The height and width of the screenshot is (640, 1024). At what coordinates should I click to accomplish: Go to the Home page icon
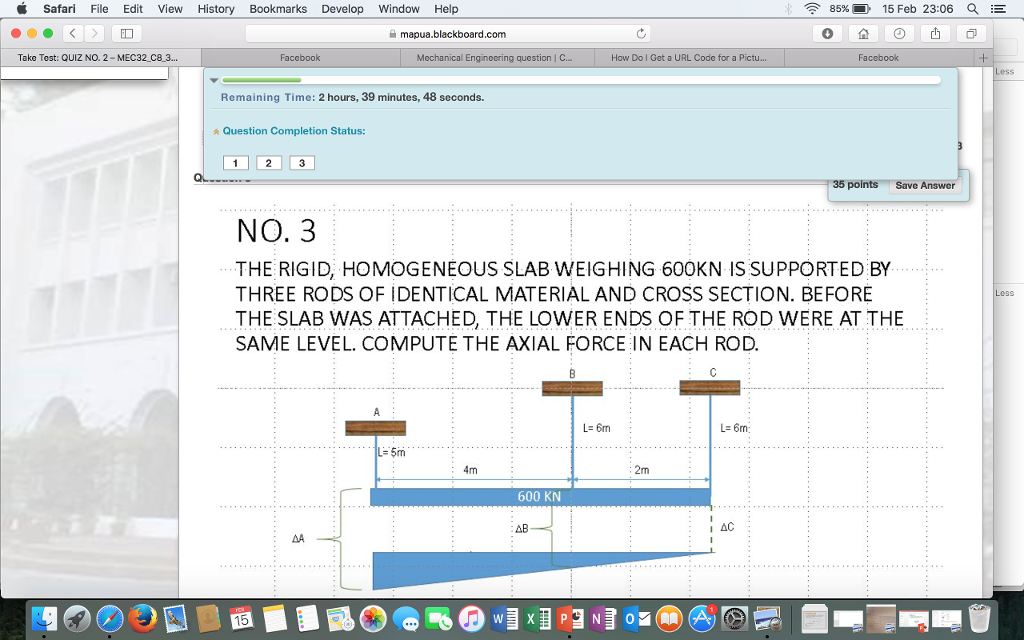coord(865,34)
